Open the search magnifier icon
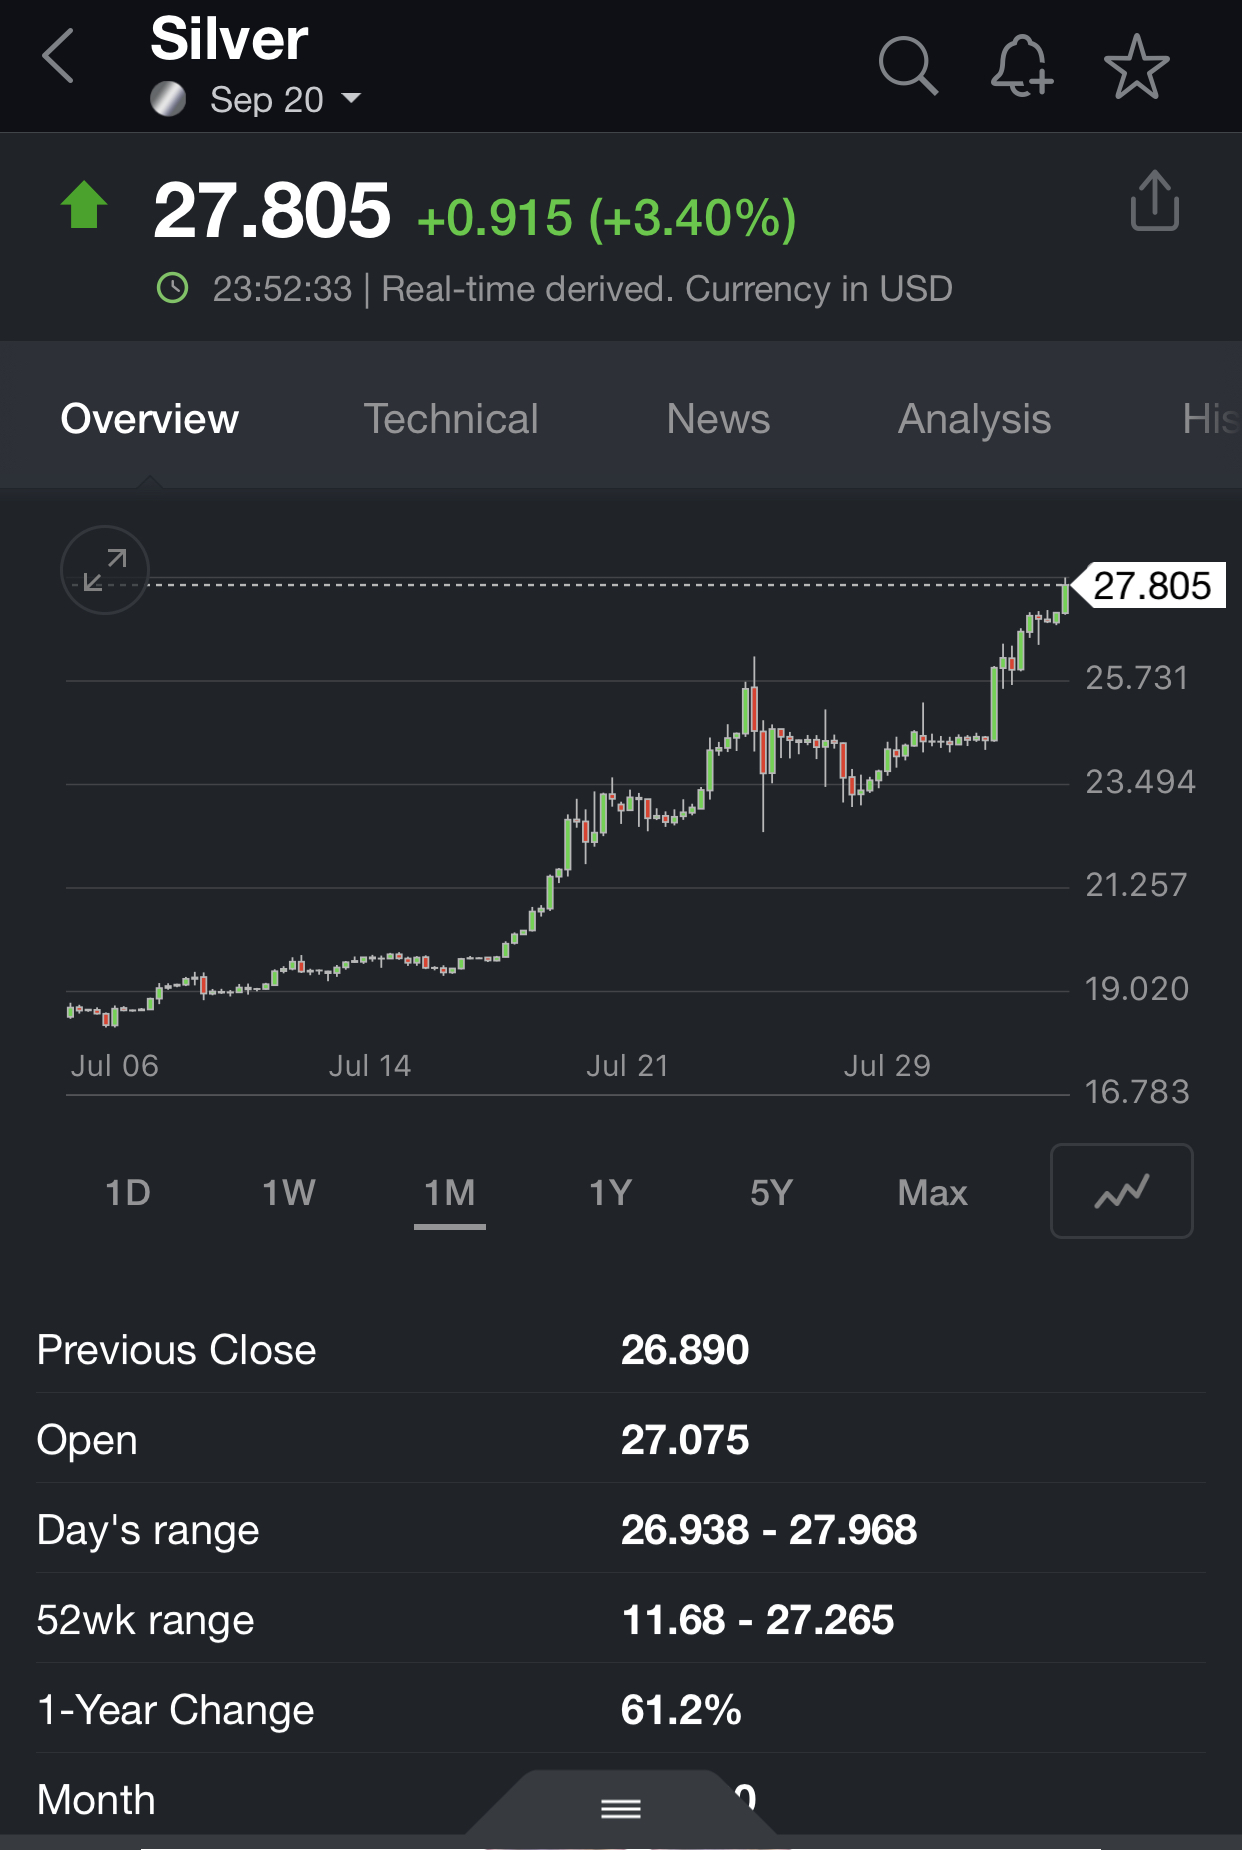Viewport: 1242px width, 1850px height. point(908,66)
